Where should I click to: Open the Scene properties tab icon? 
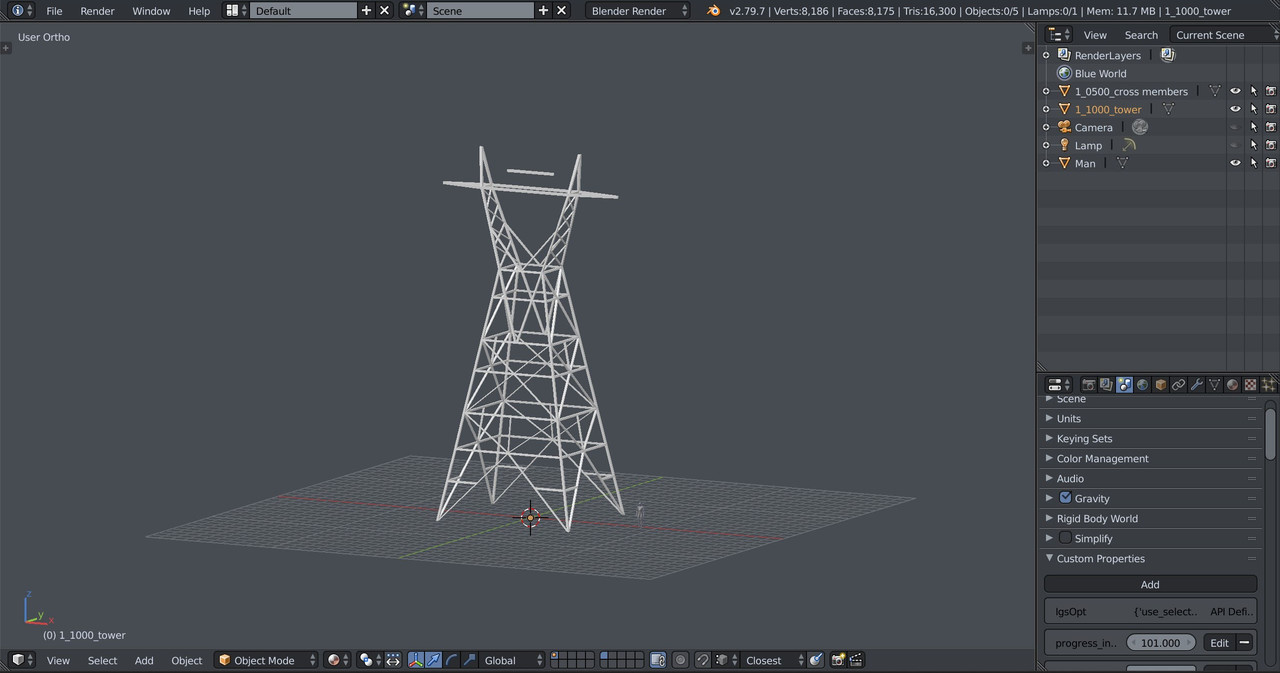[x=1124, y=385]
